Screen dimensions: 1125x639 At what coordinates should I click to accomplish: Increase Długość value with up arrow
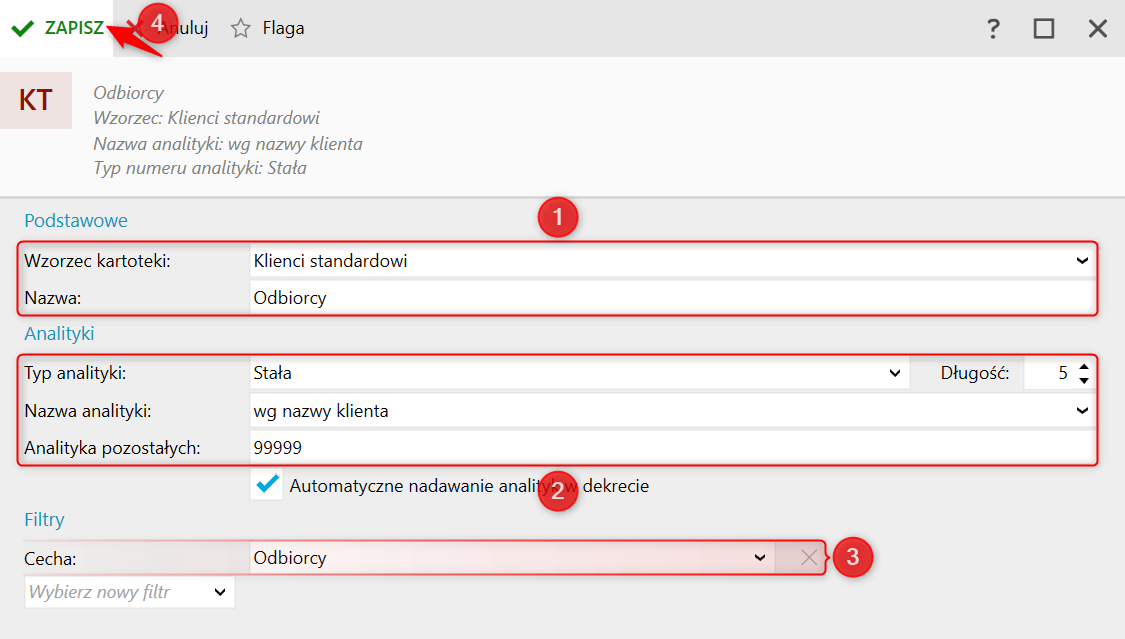click(1083, 367)
